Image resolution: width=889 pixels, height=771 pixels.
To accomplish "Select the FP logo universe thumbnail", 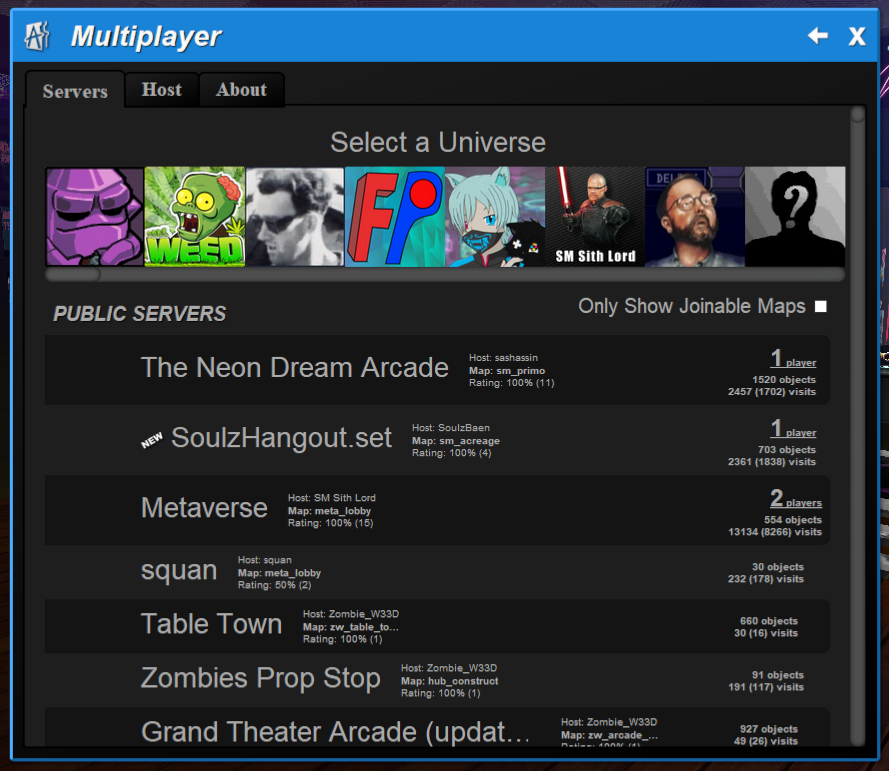I will click(395, 217).
